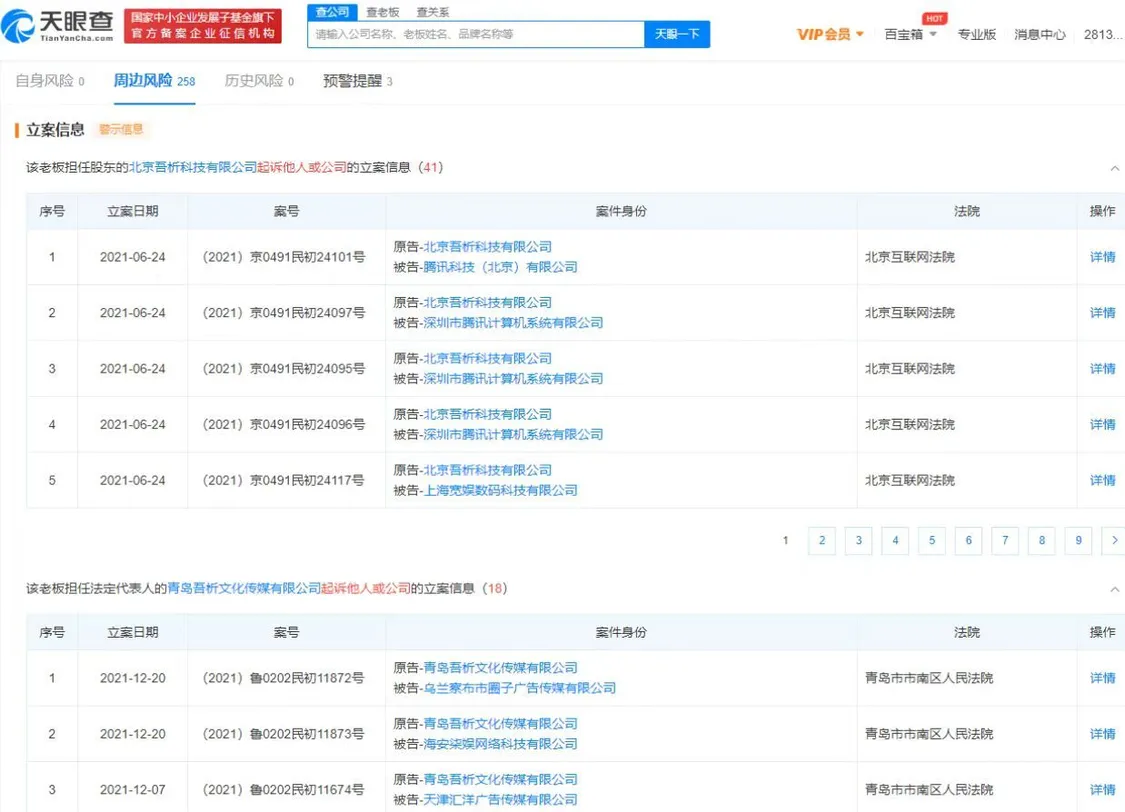The image size is (1125, 812).
Task: Click the Tianyancha logo
Action: [57, 26]
